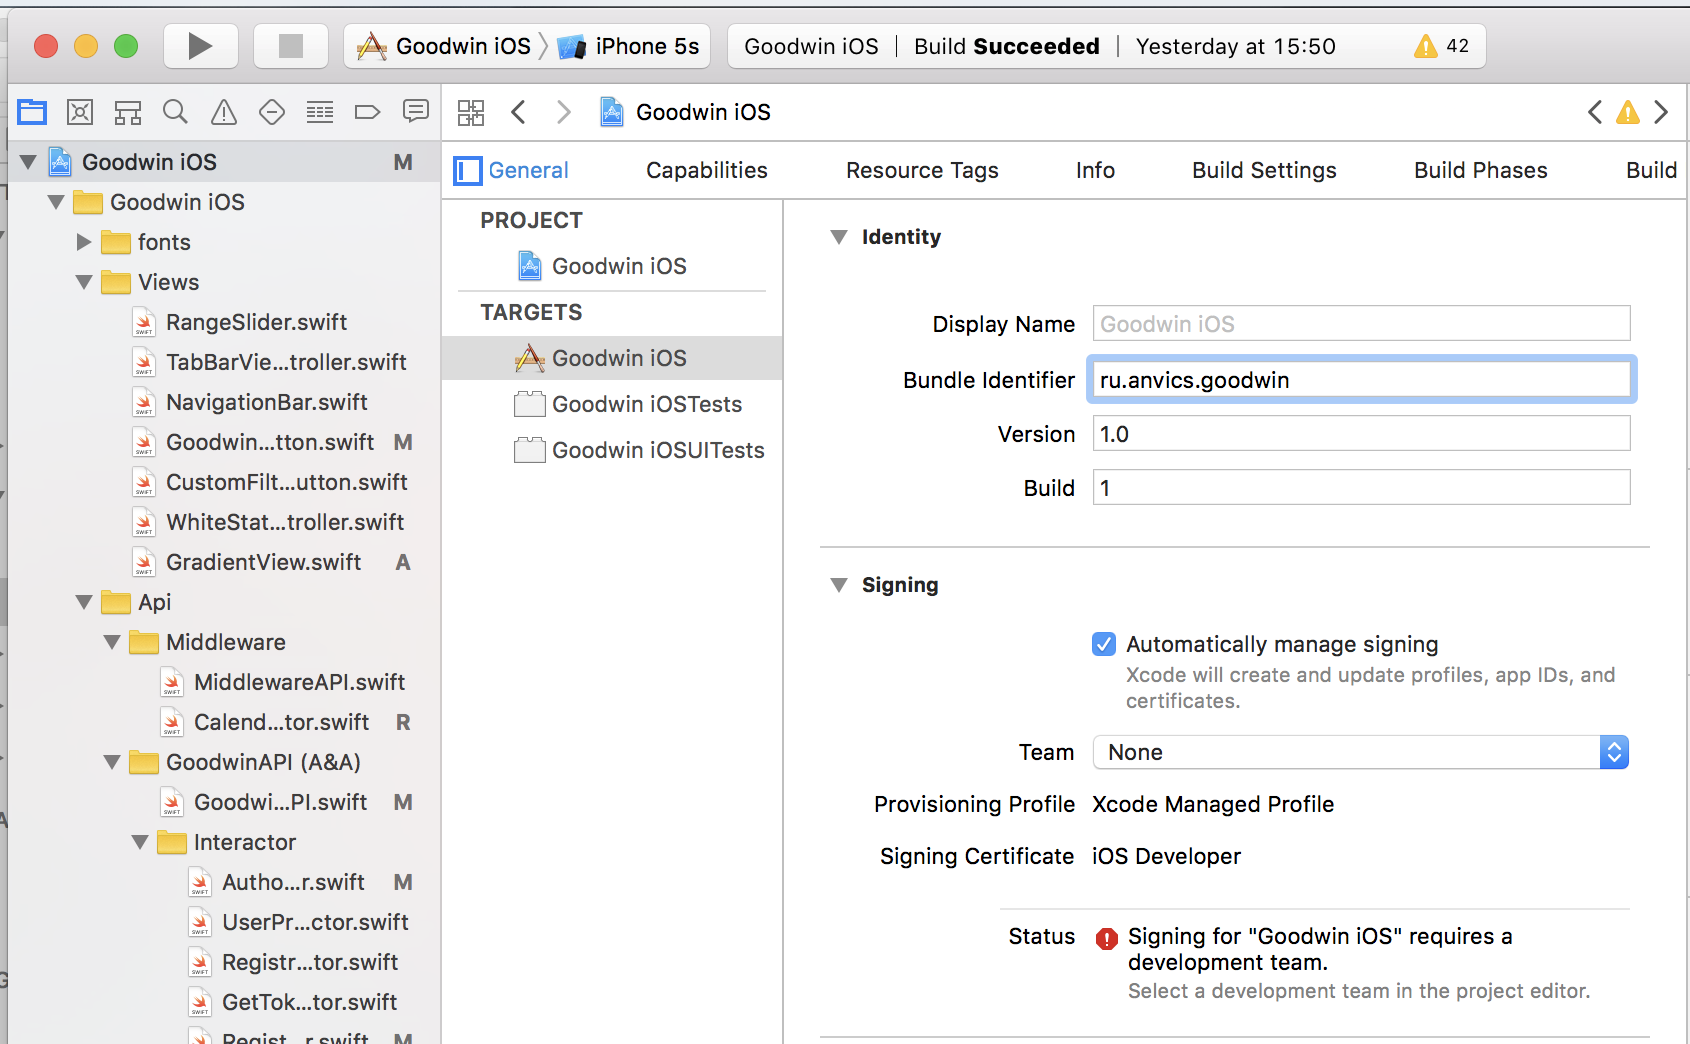Expand the fonts folder
The width and height of the screenshot is (1690, 1044).
pos(84,242)
